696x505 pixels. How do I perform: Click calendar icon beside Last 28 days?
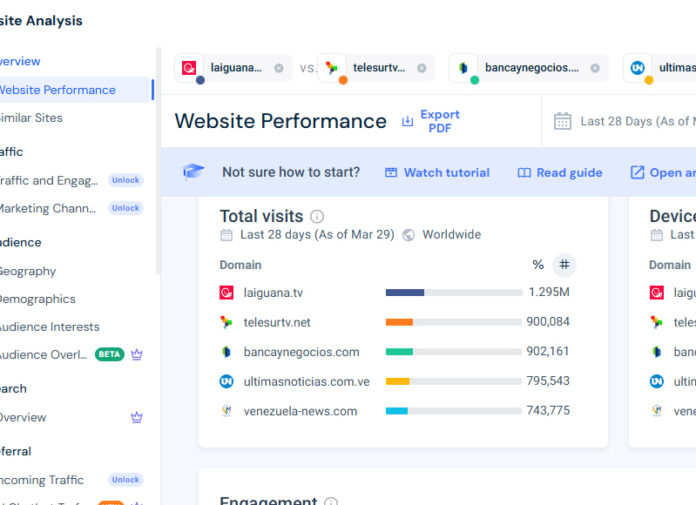point(226,235)
